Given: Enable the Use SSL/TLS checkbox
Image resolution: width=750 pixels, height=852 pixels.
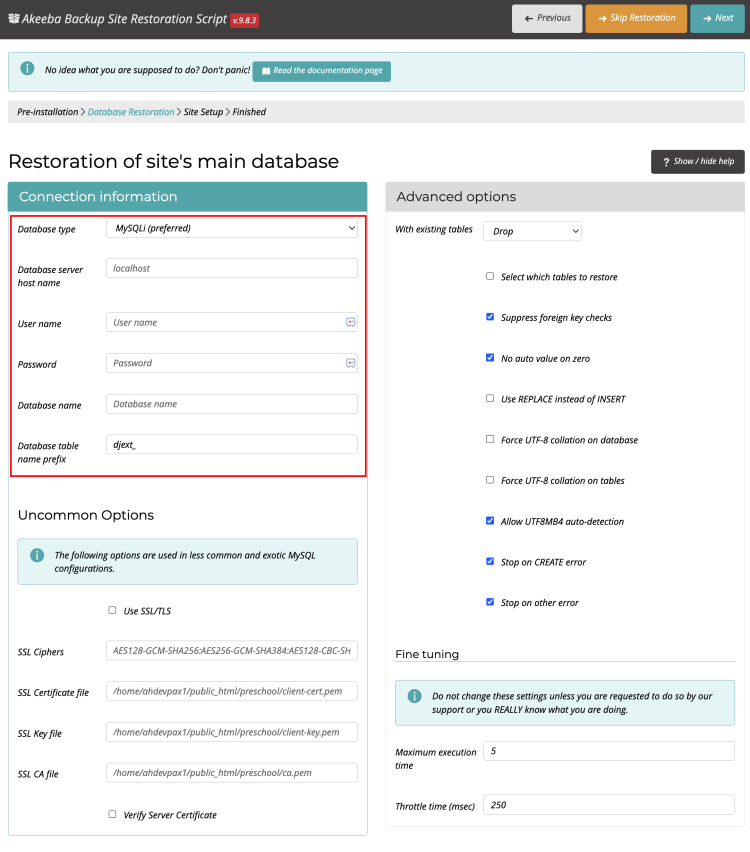Looking at the screenshot, I should (112, 610).
